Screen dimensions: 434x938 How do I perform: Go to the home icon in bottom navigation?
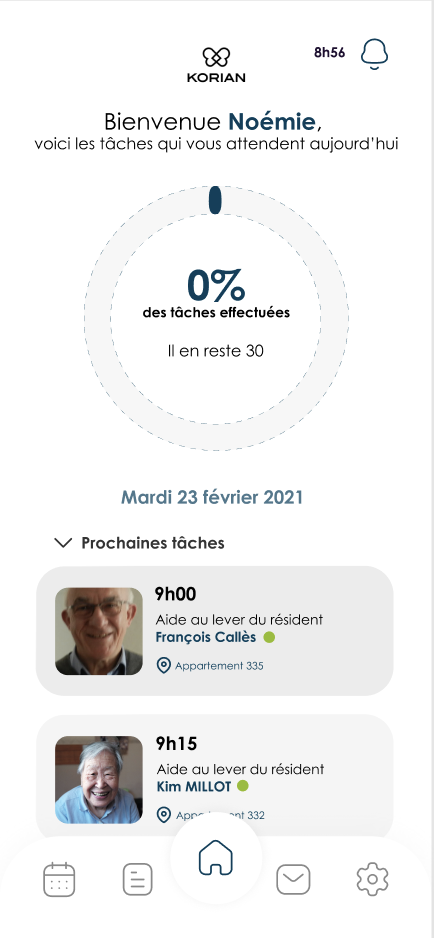pos(216,858)
